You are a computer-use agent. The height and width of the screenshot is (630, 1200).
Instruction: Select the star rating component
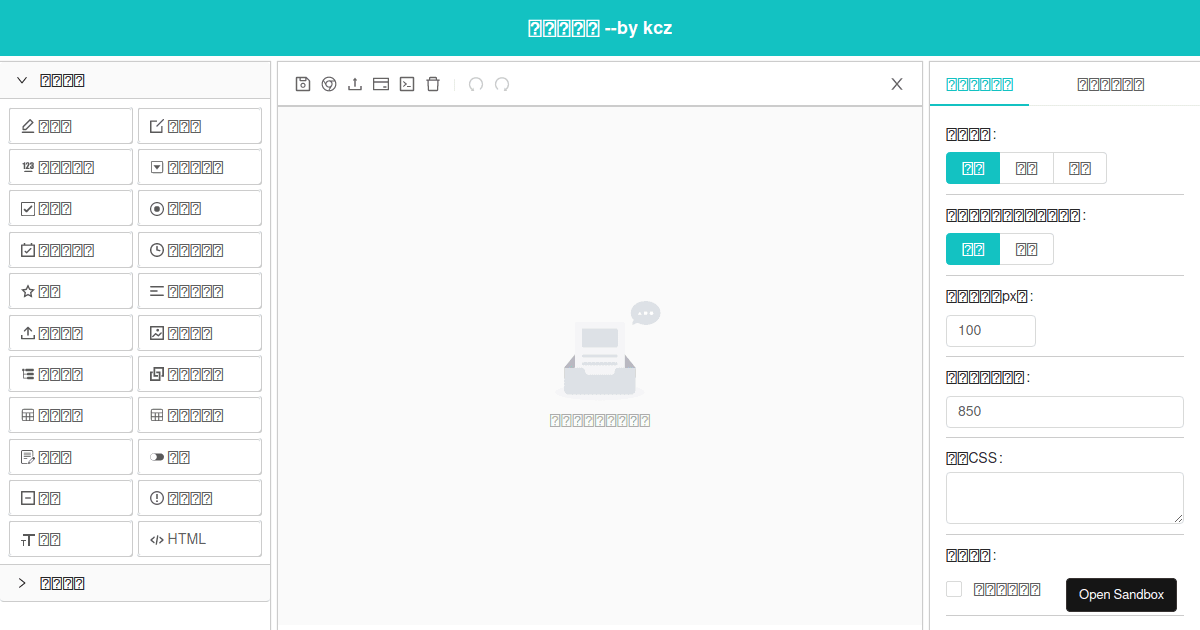coord(70,290)
